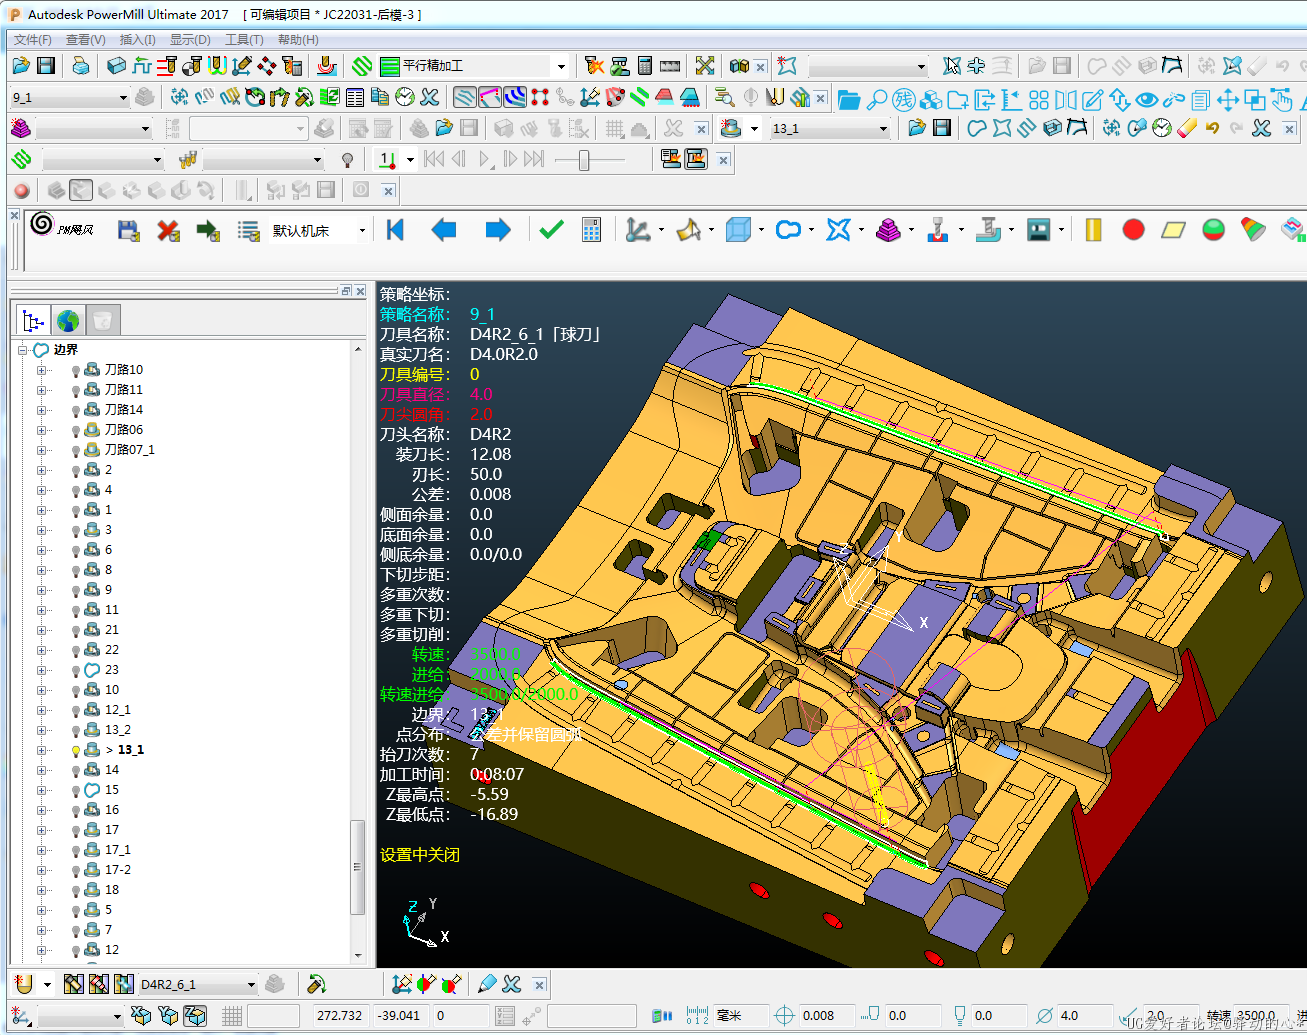Click the Save project floppy icon
Screen dimensions: 1307x1035
pos(45,66)
